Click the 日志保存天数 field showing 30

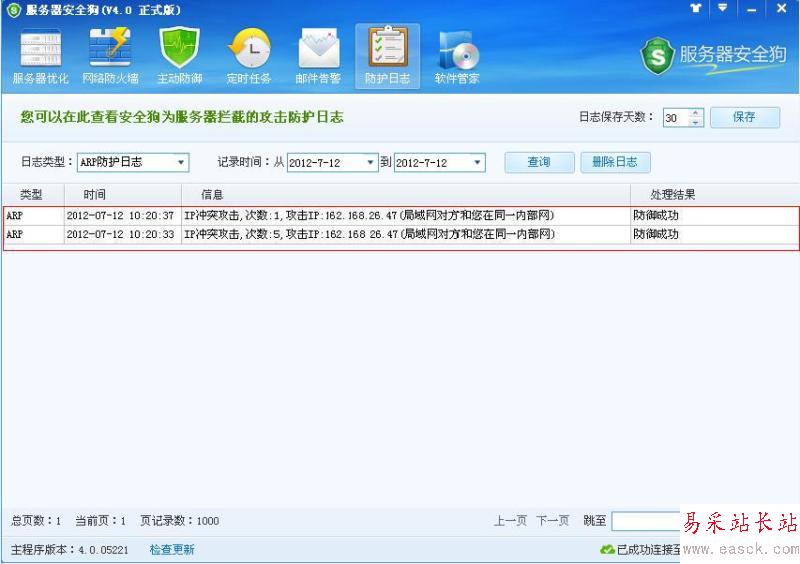pyautogui.click(x=676, y=118)
